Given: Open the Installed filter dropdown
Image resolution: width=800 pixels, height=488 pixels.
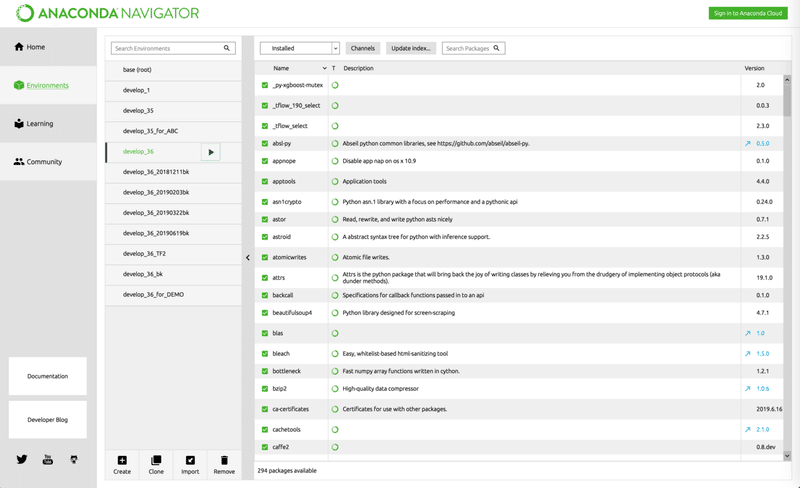Looking at the screenshot, I should point(300,48).
